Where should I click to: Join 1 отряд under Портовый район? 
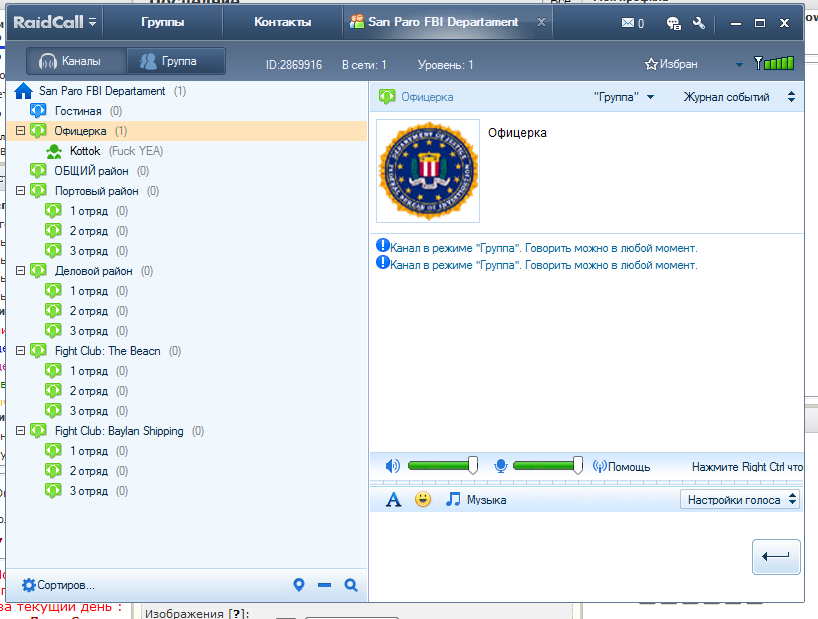click(89, 211)
